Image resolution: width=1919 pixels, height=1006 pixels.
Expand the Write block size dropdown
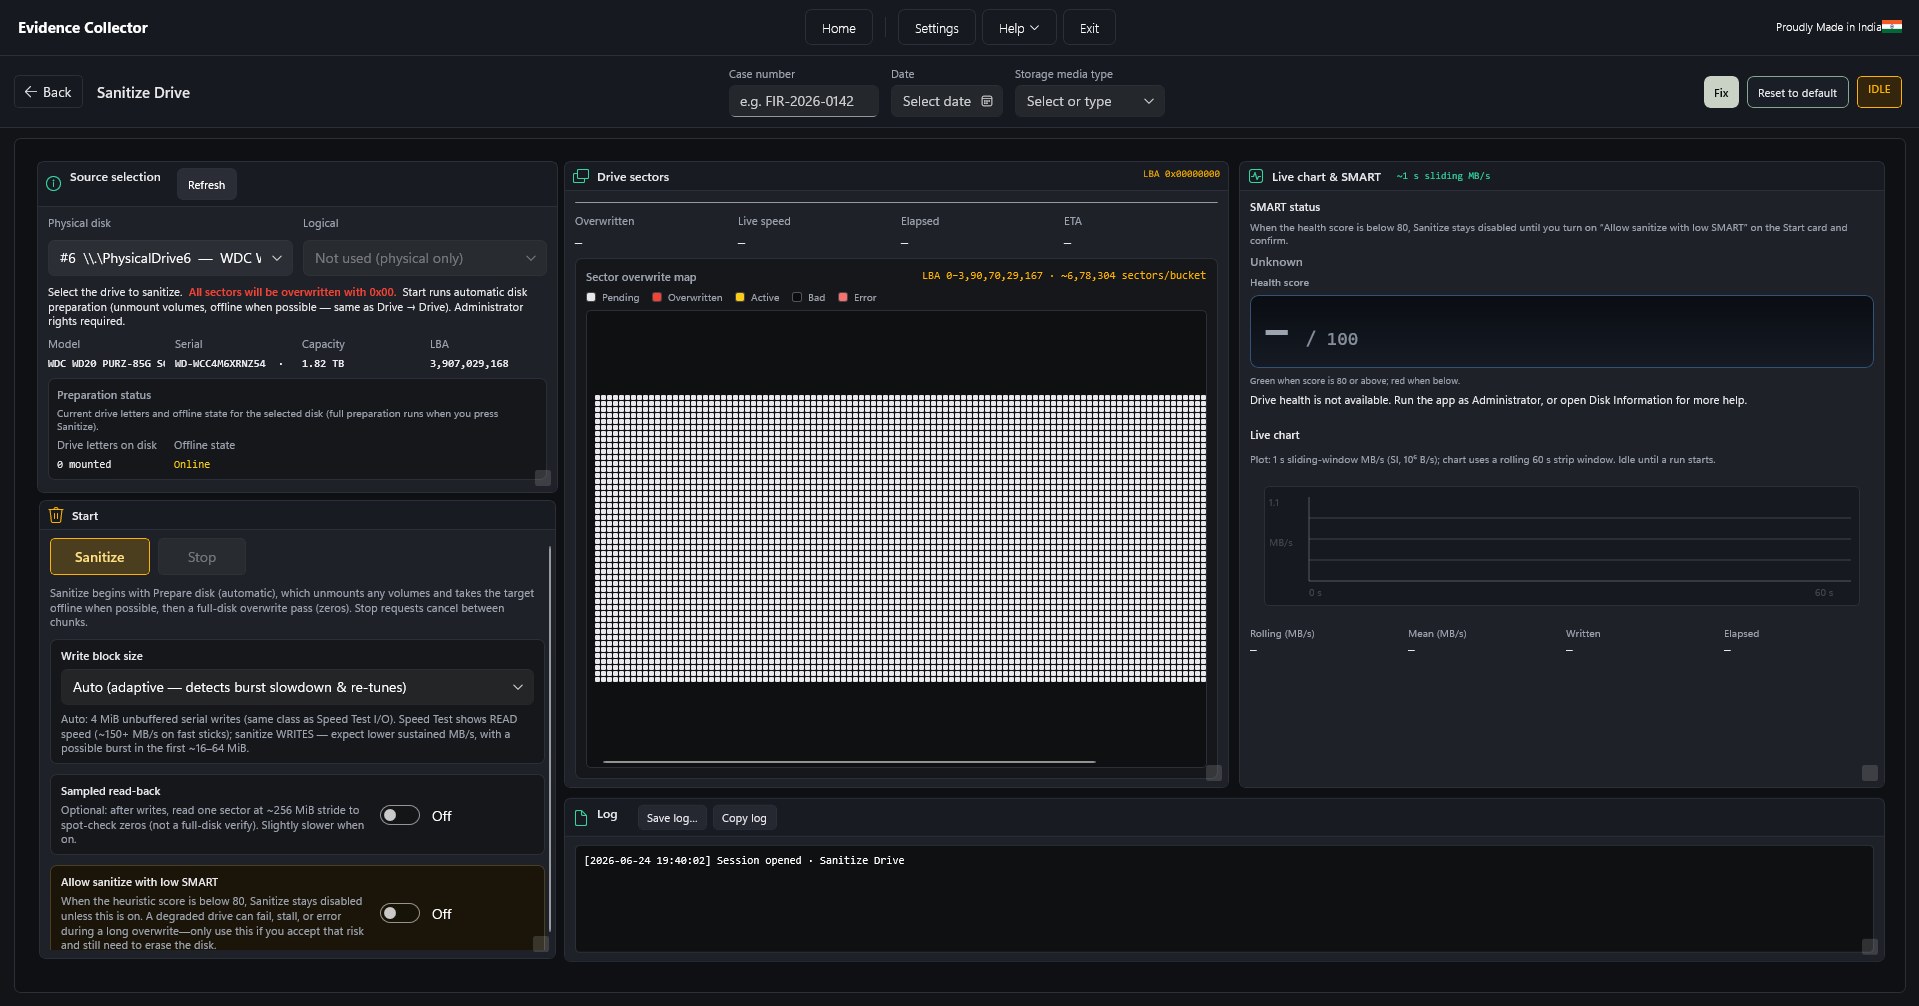(297, 687)
